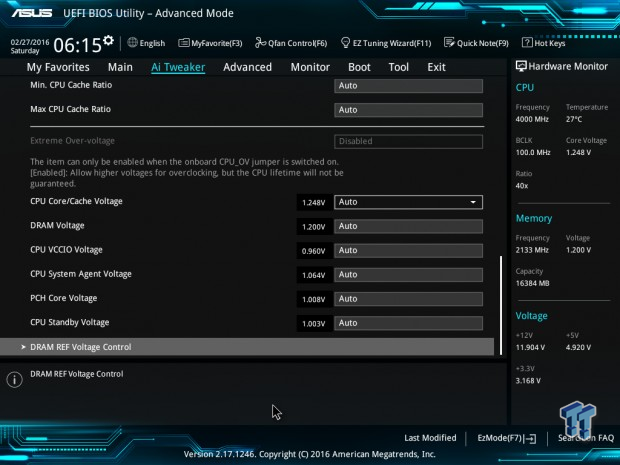Select the Max CPU Cache Ratio label
This screenshot has width=620, height=465.
click(70, 109)
